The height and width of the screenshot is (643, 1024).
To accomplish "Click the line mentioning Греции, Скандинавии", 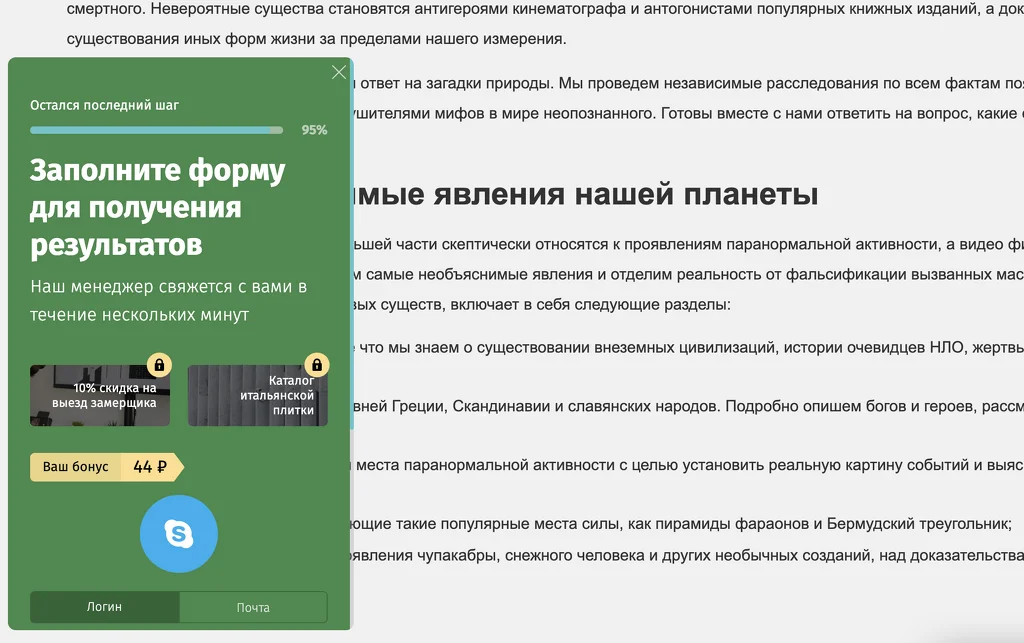I will tap(688, 406).
